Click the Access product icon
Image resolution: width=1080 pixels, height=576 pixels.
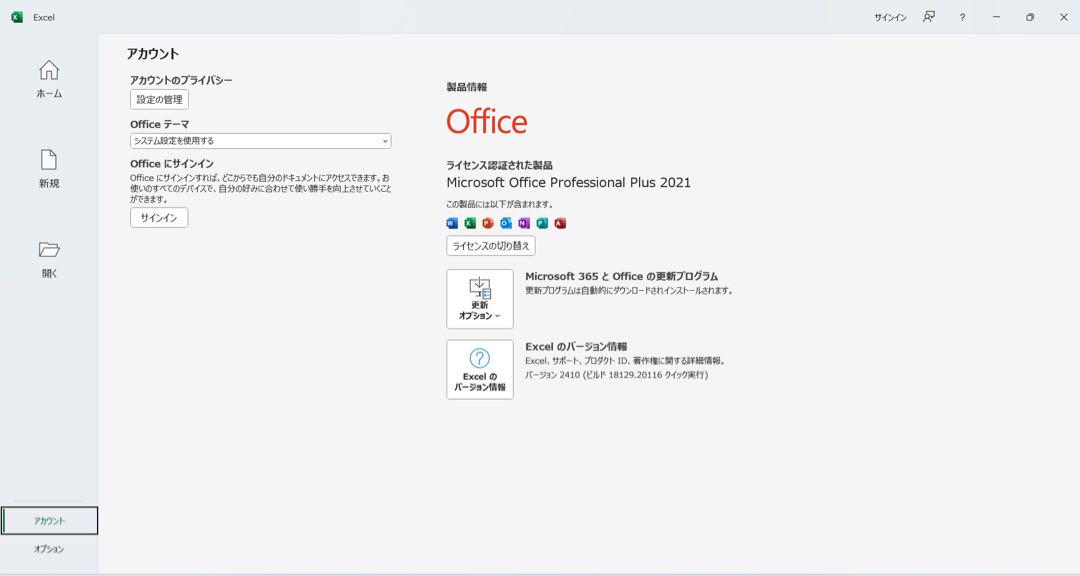pos(560,223)
